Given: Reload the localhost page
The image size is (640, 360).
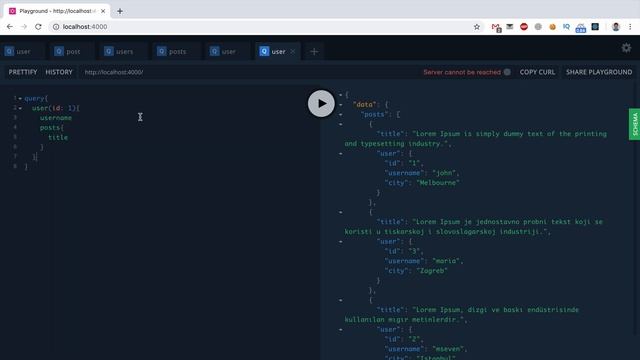Looking at the screenshot, I should pos(38,27).
